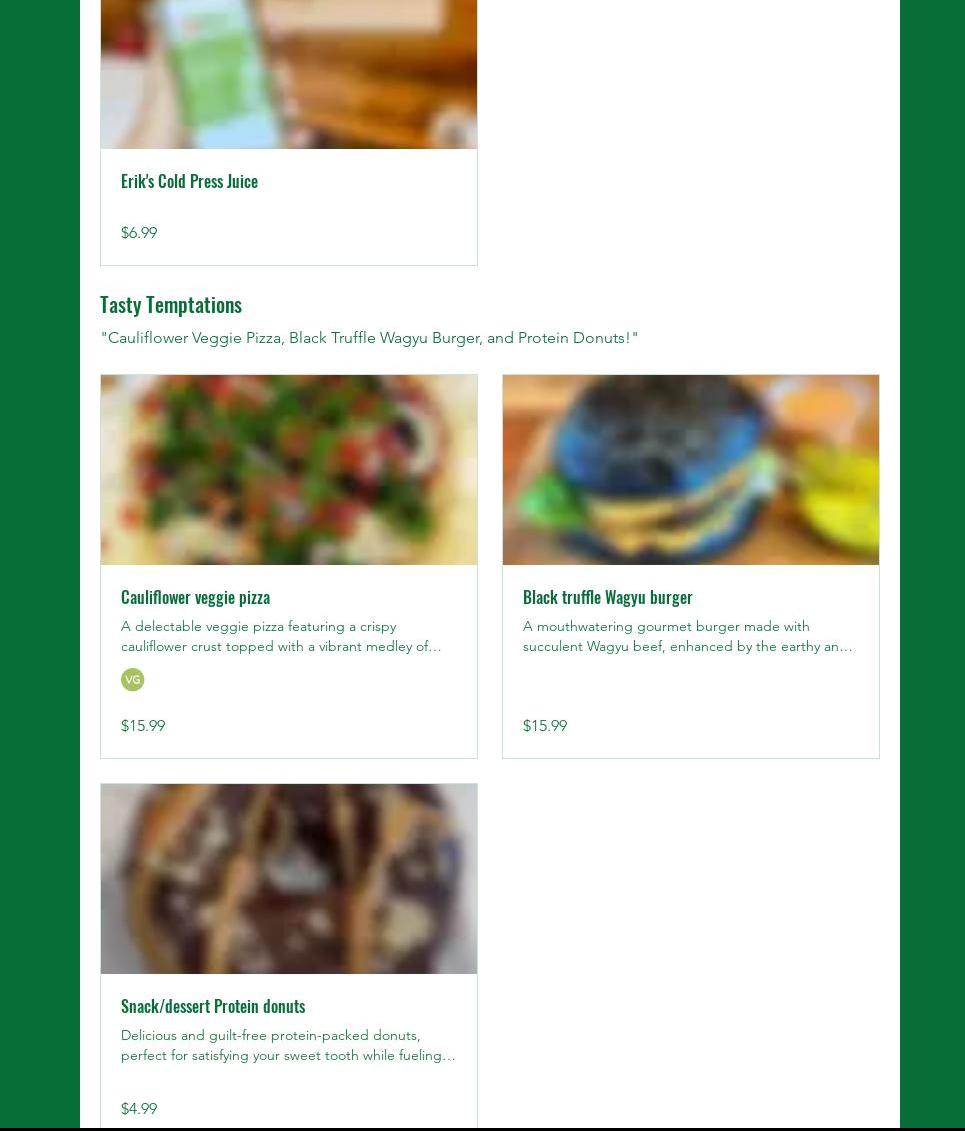
Task: Click the $6.99 juice price
Action: pyautogui.click(x=139, y=233)
